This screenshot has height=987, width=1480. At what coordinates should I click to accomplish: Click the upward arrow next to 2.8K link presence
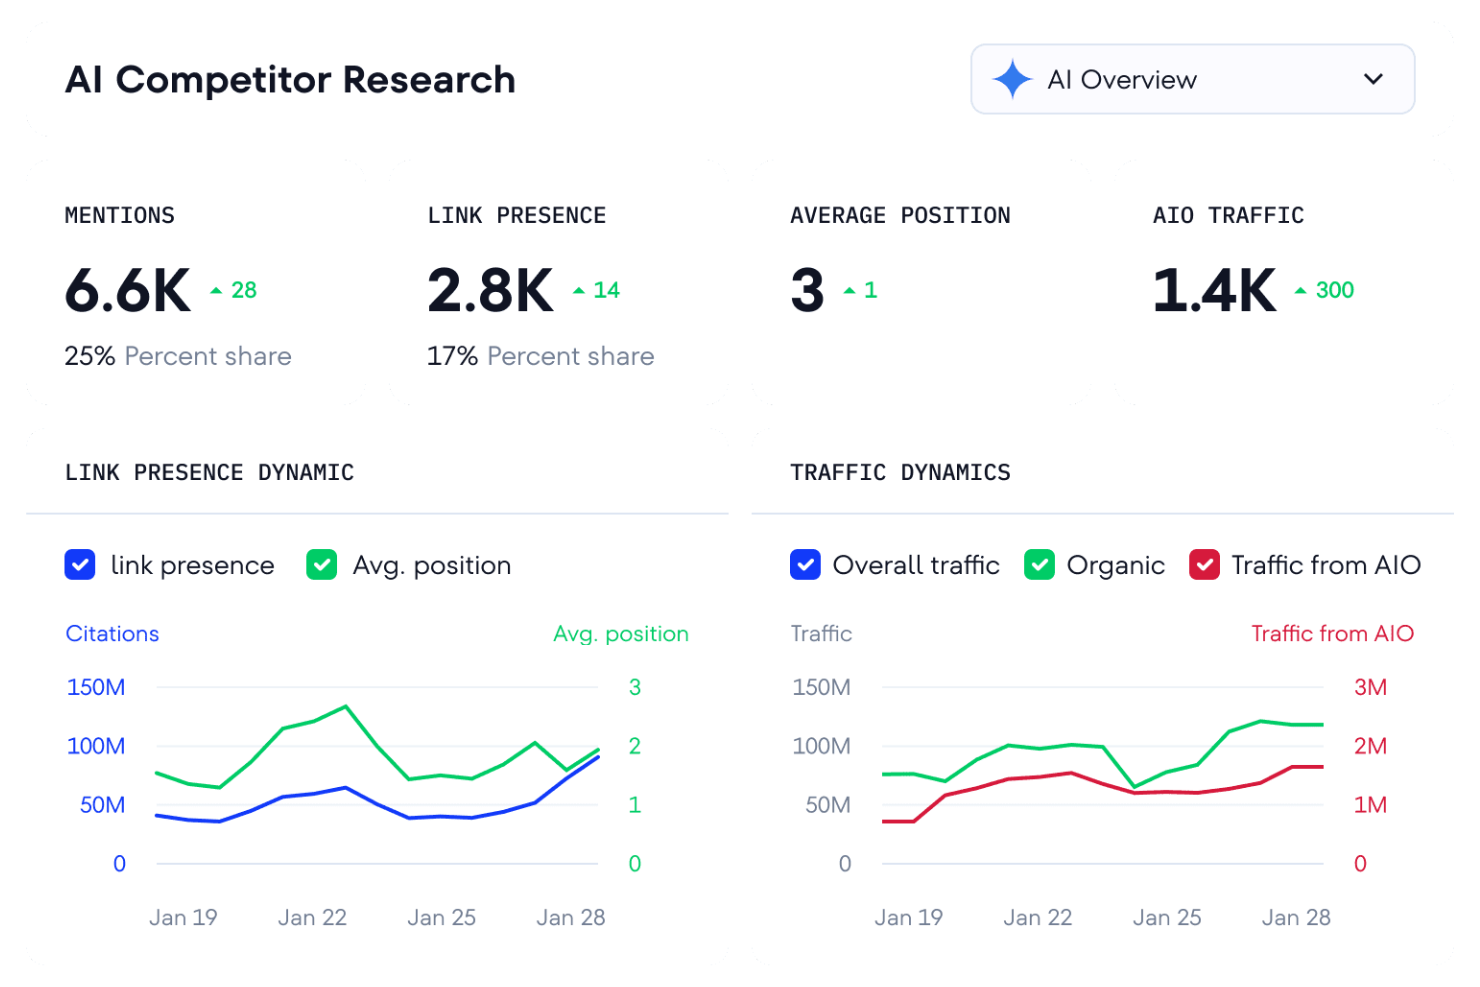pos(579,288)
